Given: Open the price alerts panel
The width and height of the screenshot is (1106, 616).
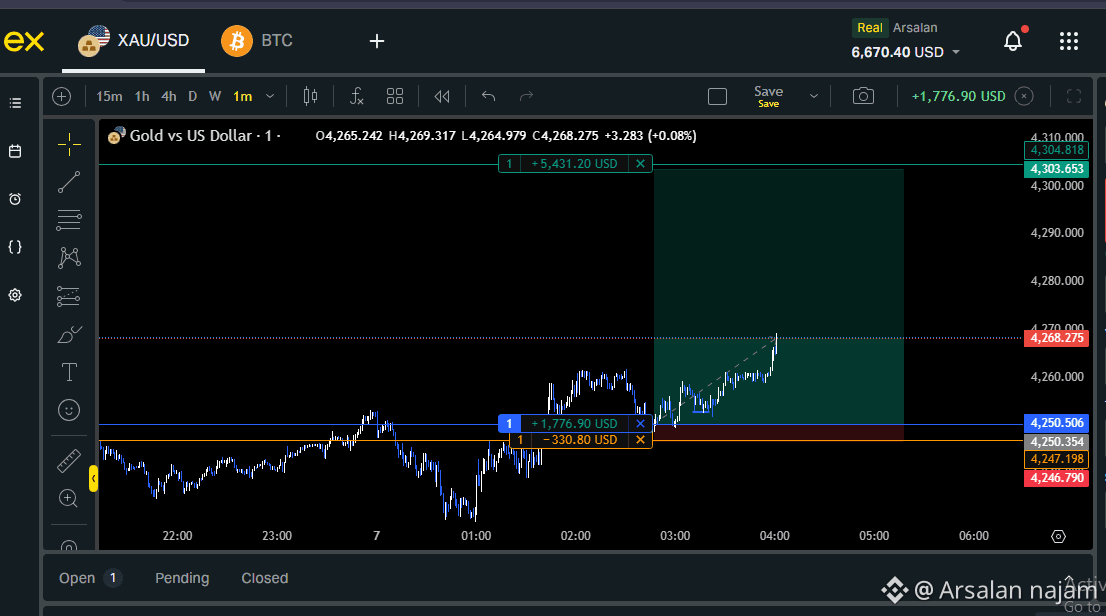Looking at the screenshot, I should click(x=15, y=199).
